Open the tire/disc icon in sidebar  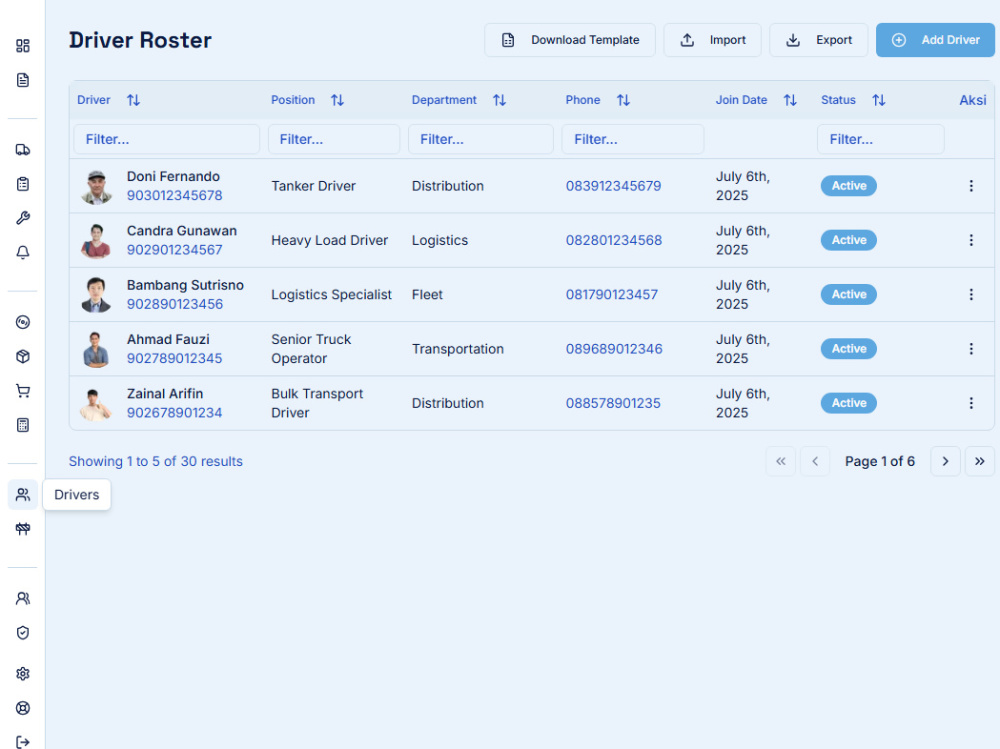(x=22, y=322)
